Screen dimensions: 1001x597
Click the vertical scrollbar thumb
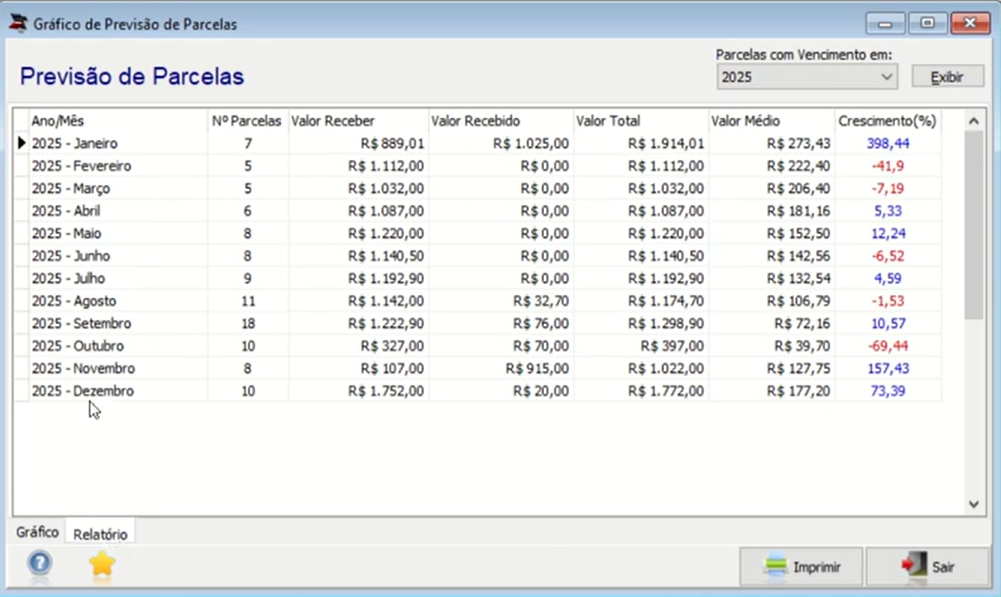(x=974, y=225)
